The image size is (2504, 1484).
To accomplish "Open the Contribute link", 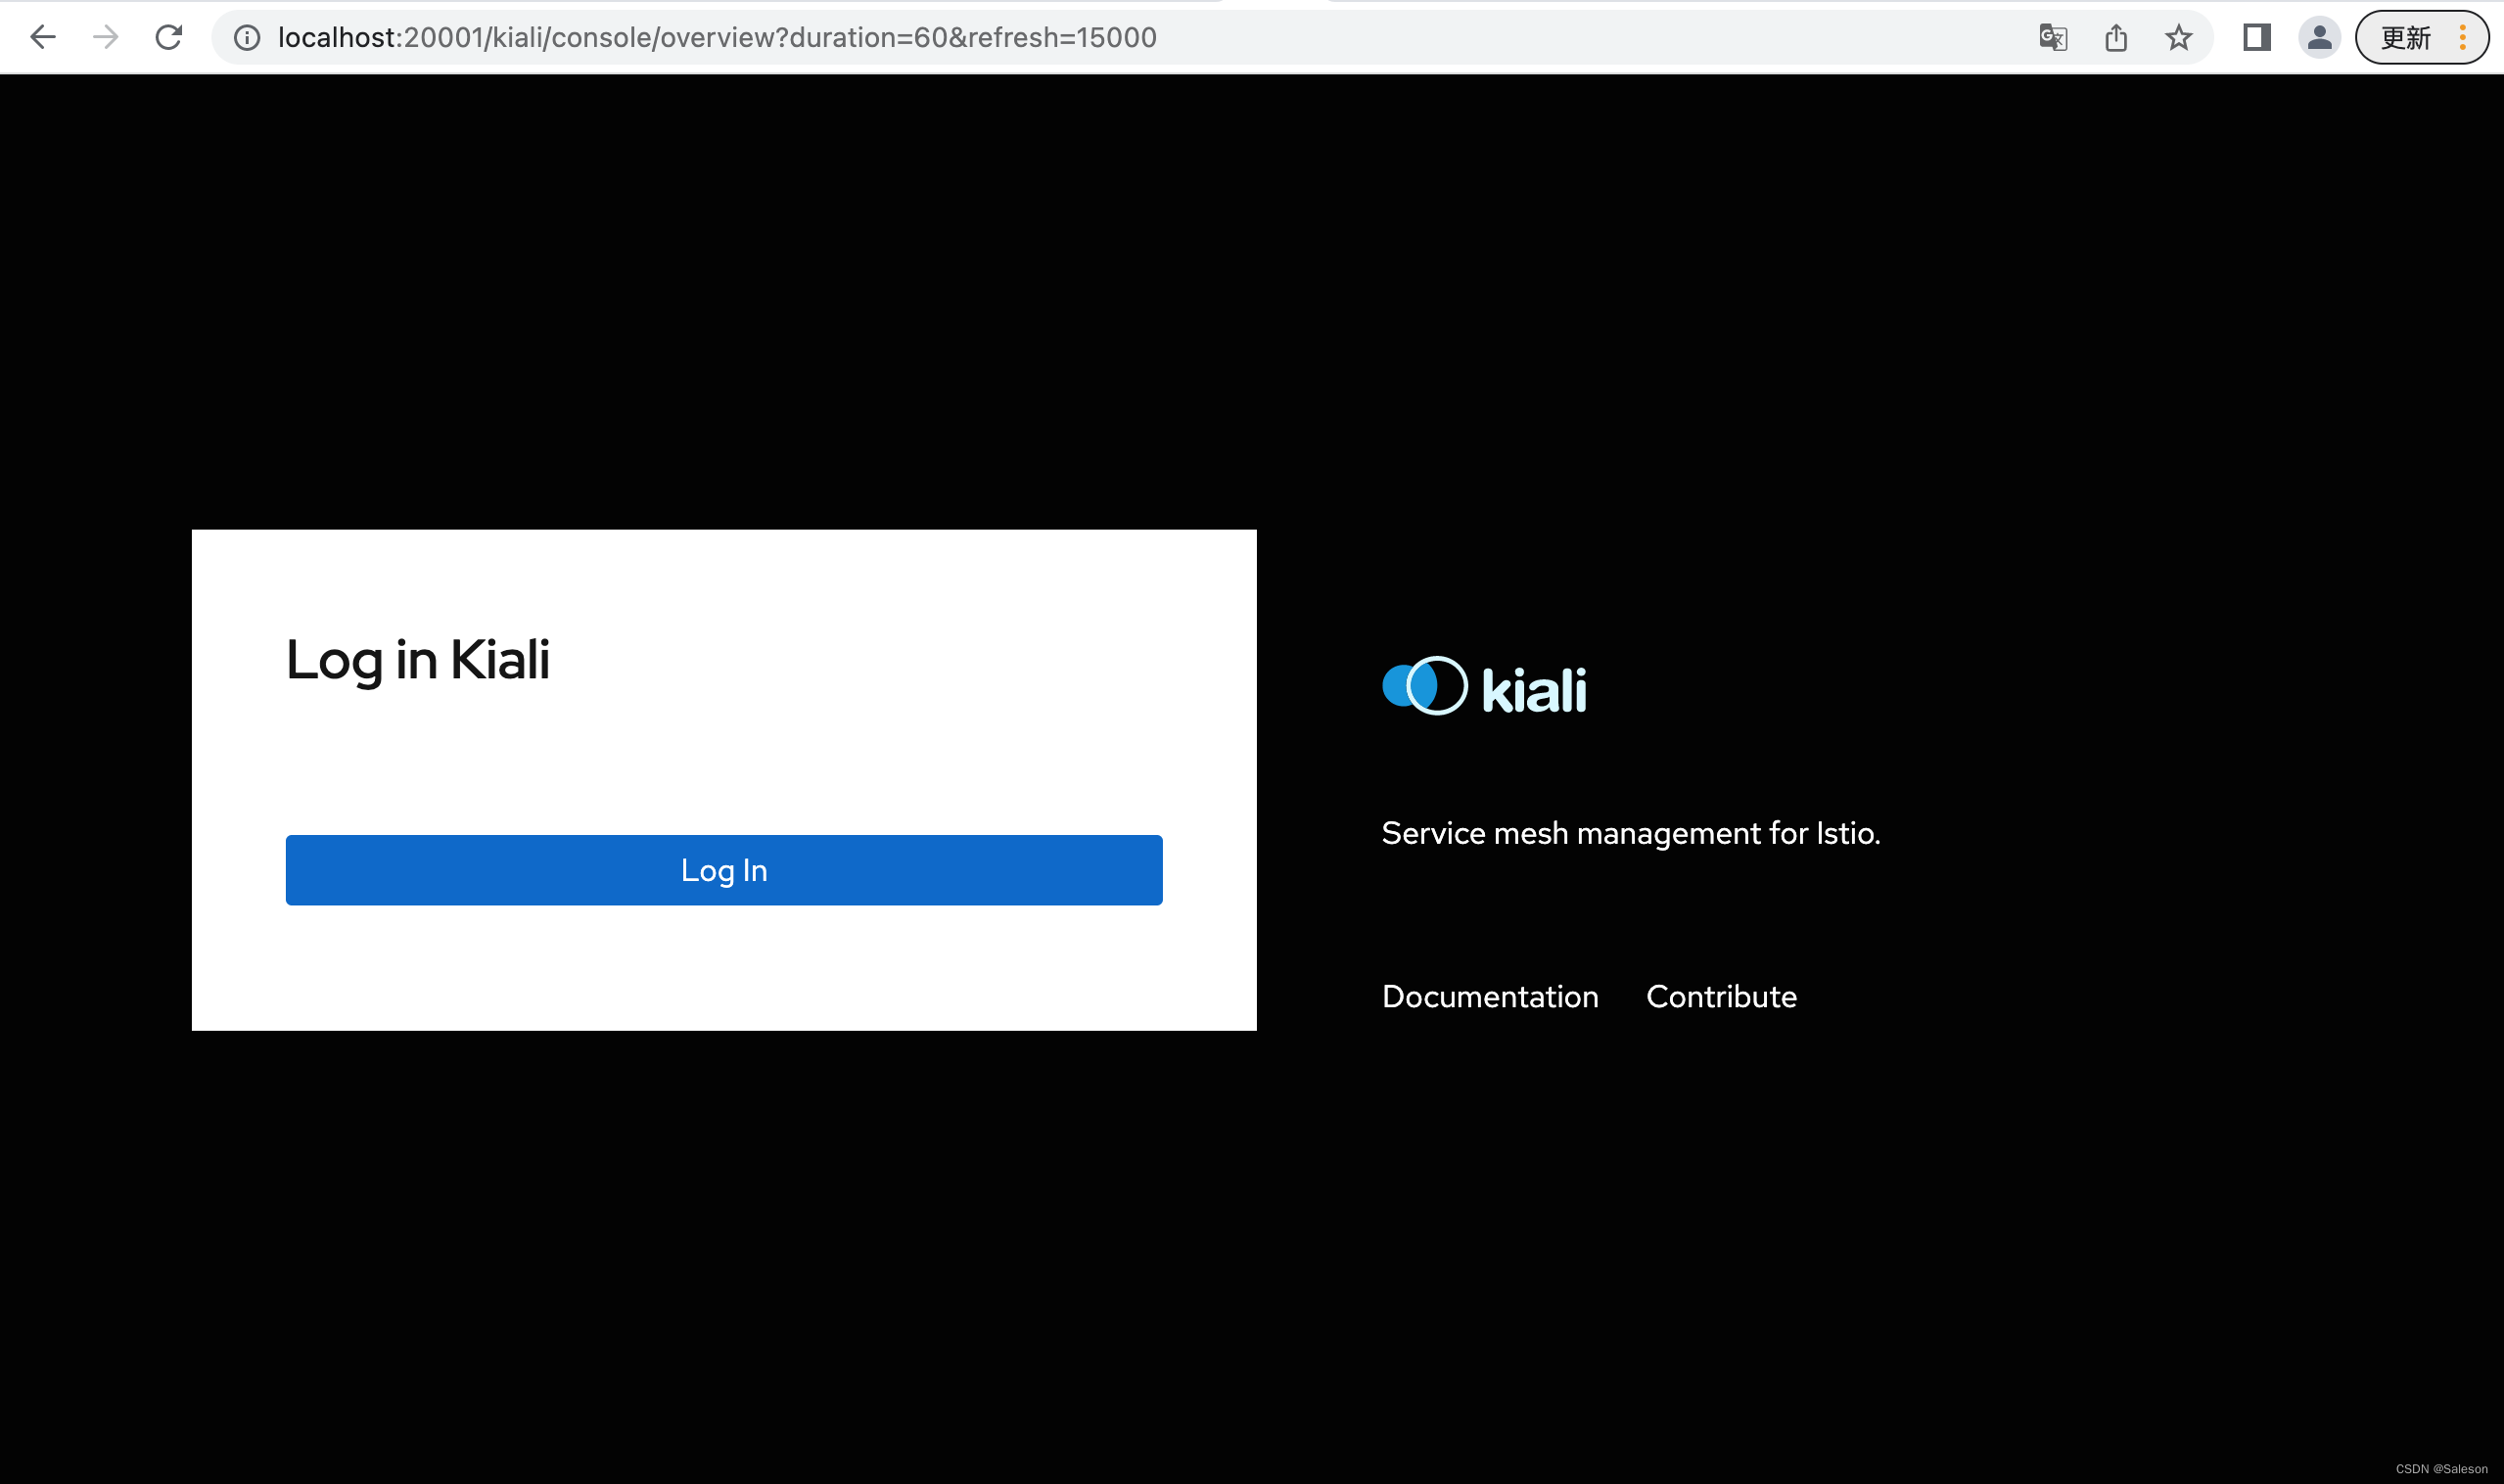I will click(1721, 996).
